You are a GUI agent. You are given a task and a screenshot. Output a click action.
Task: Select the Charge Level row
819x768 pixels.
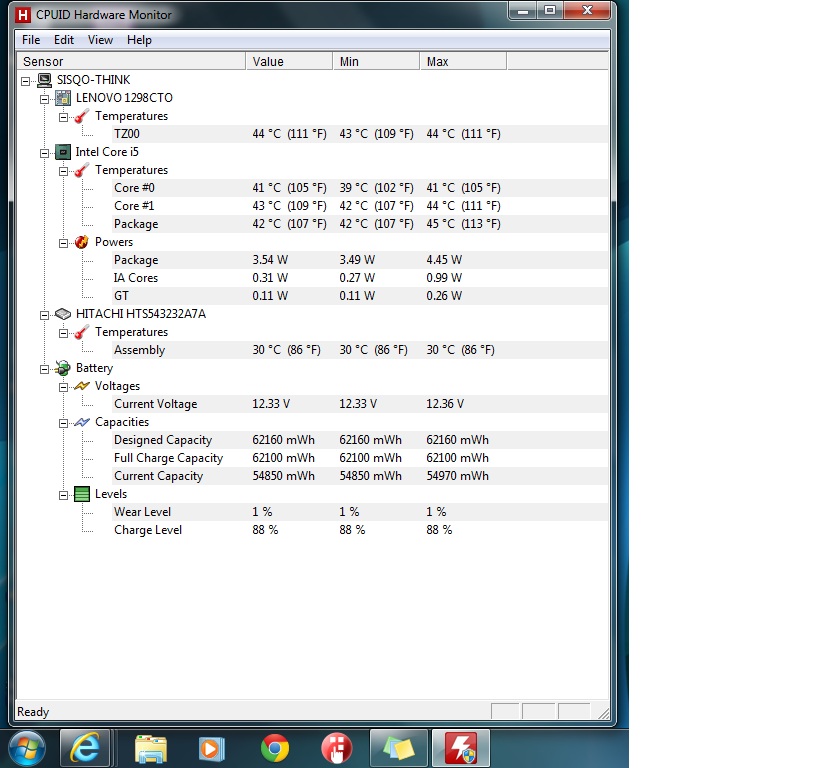360,530
